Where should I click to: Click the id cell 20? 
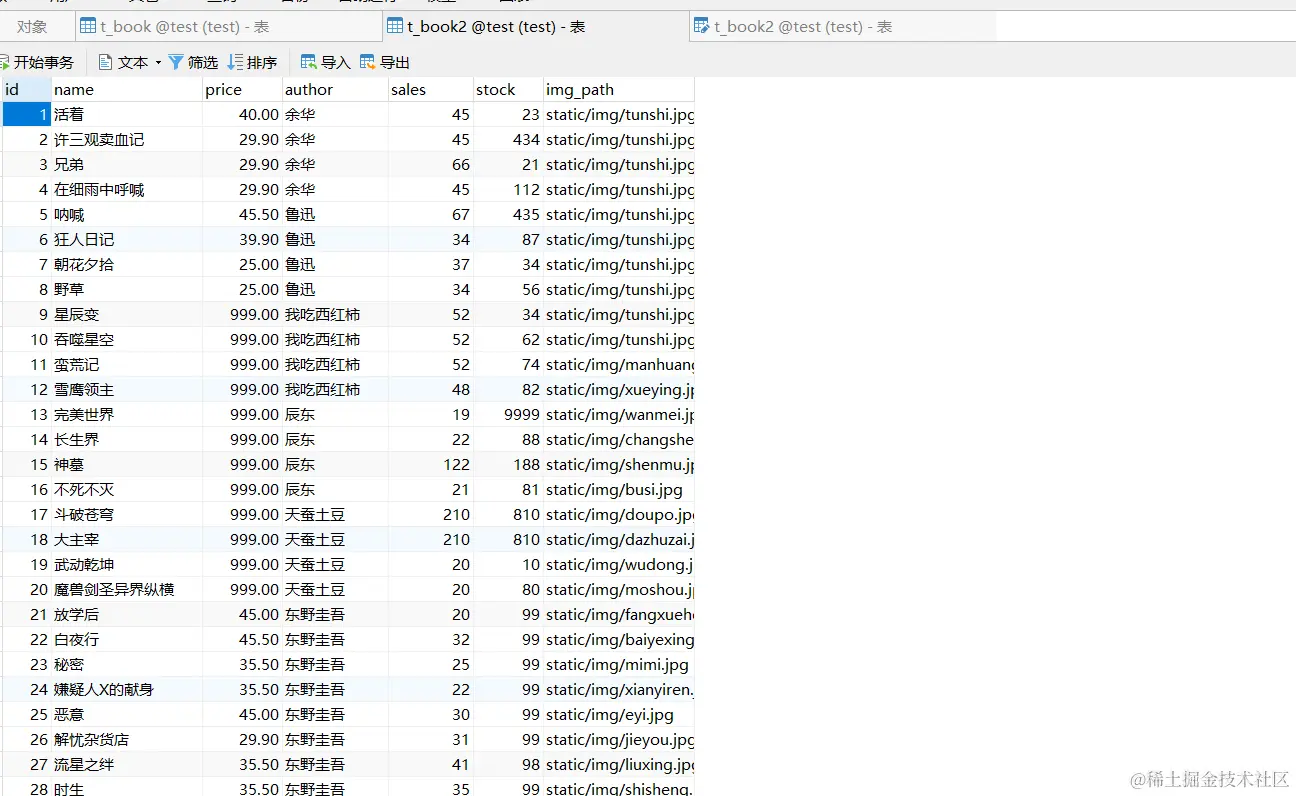26,589
